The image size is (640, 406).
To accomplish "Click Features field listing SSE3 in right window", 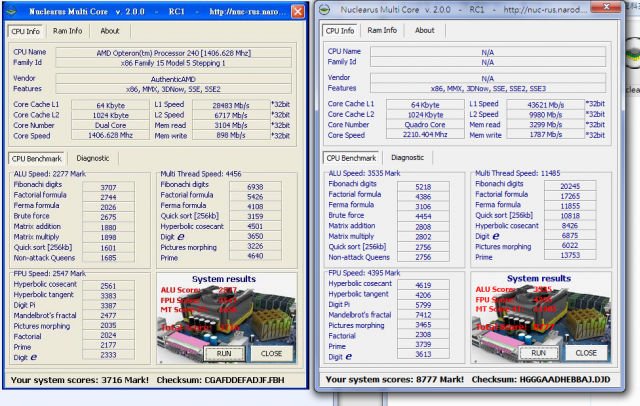I will point(488,89).
